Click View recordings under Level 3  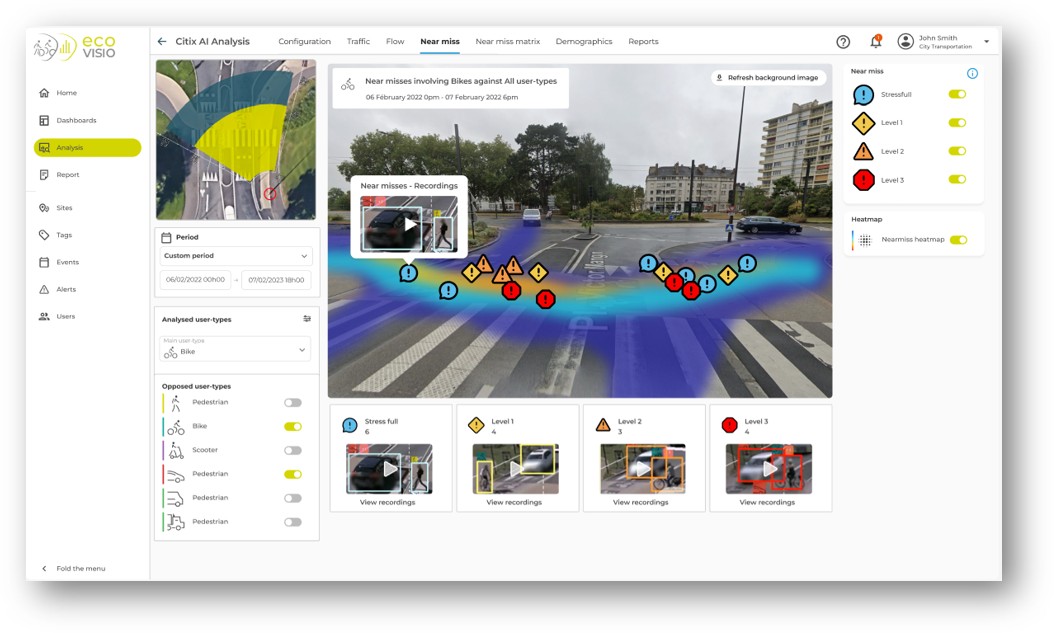pyautogui.click(x=767, y=502)
